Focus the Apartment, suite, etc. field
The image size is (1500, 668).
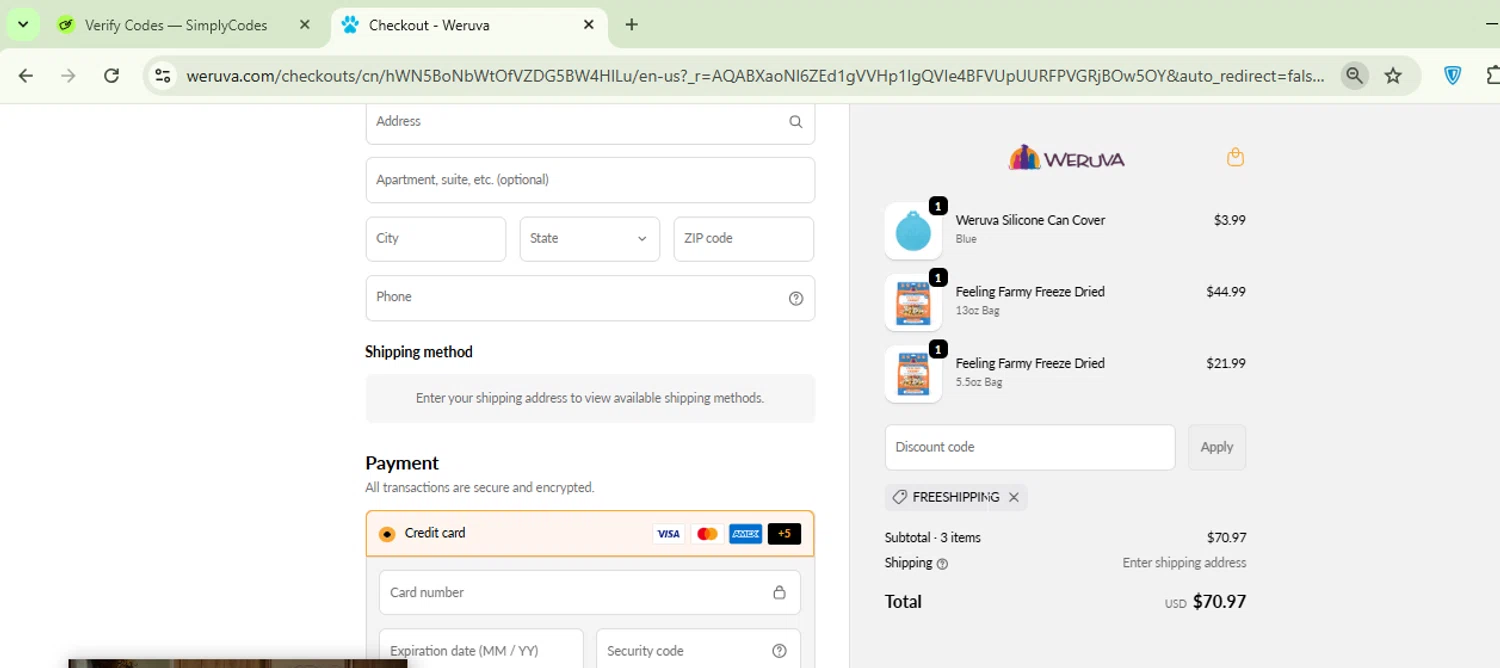[590, 180]
